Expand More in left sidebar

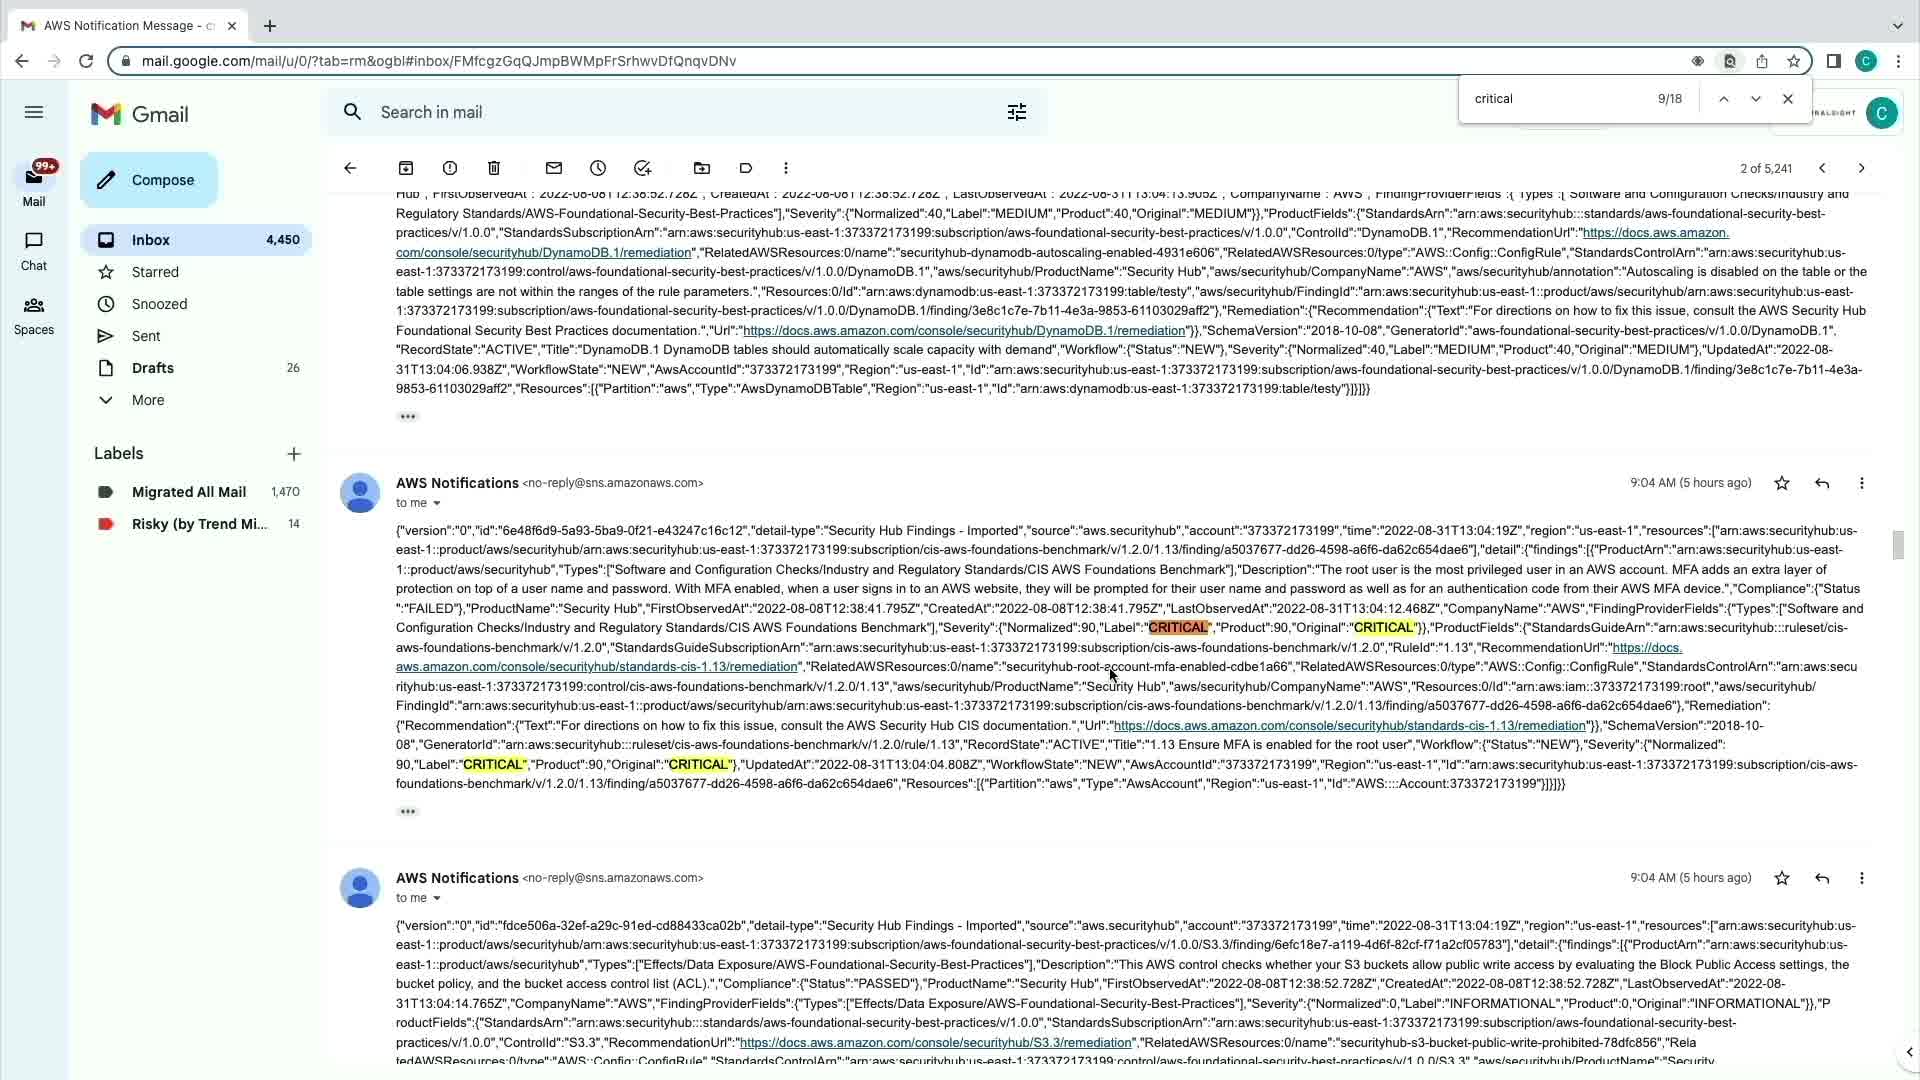[x=148, y=400]
